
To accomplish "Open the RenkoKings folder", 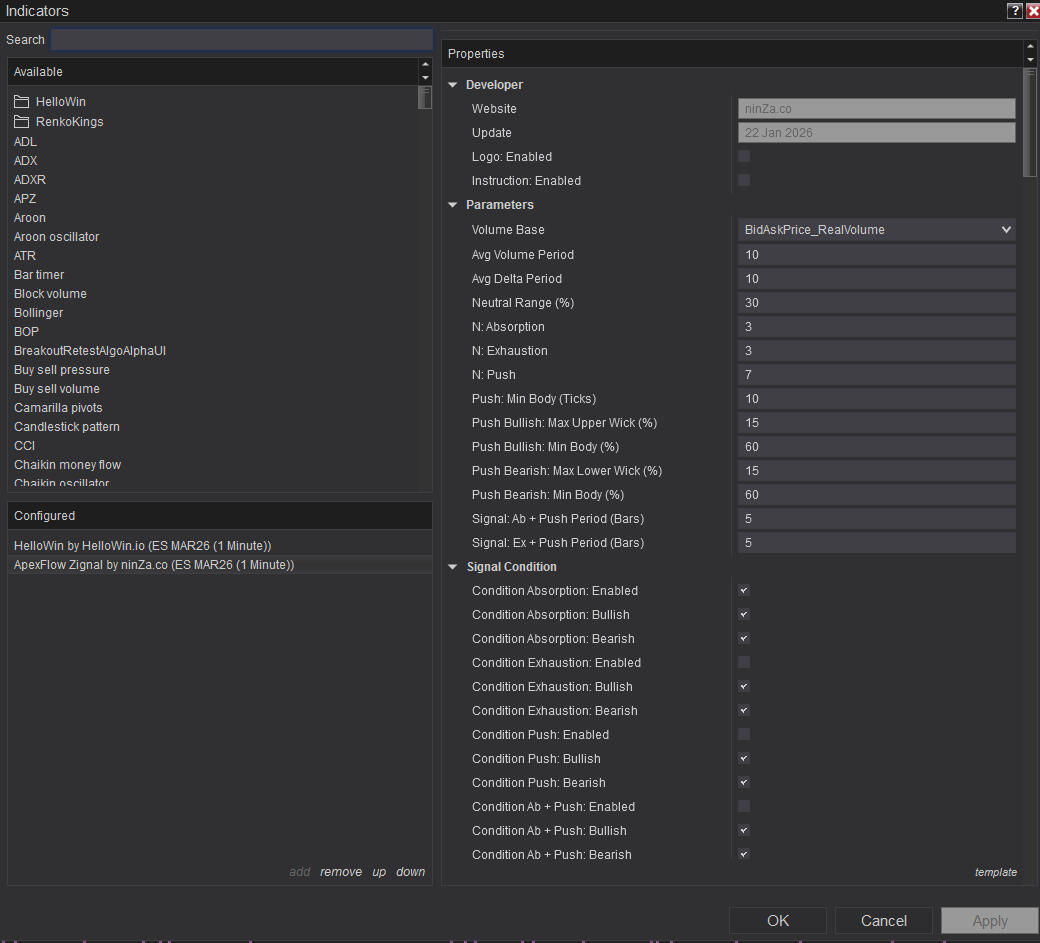I will [x=68, y=122].
